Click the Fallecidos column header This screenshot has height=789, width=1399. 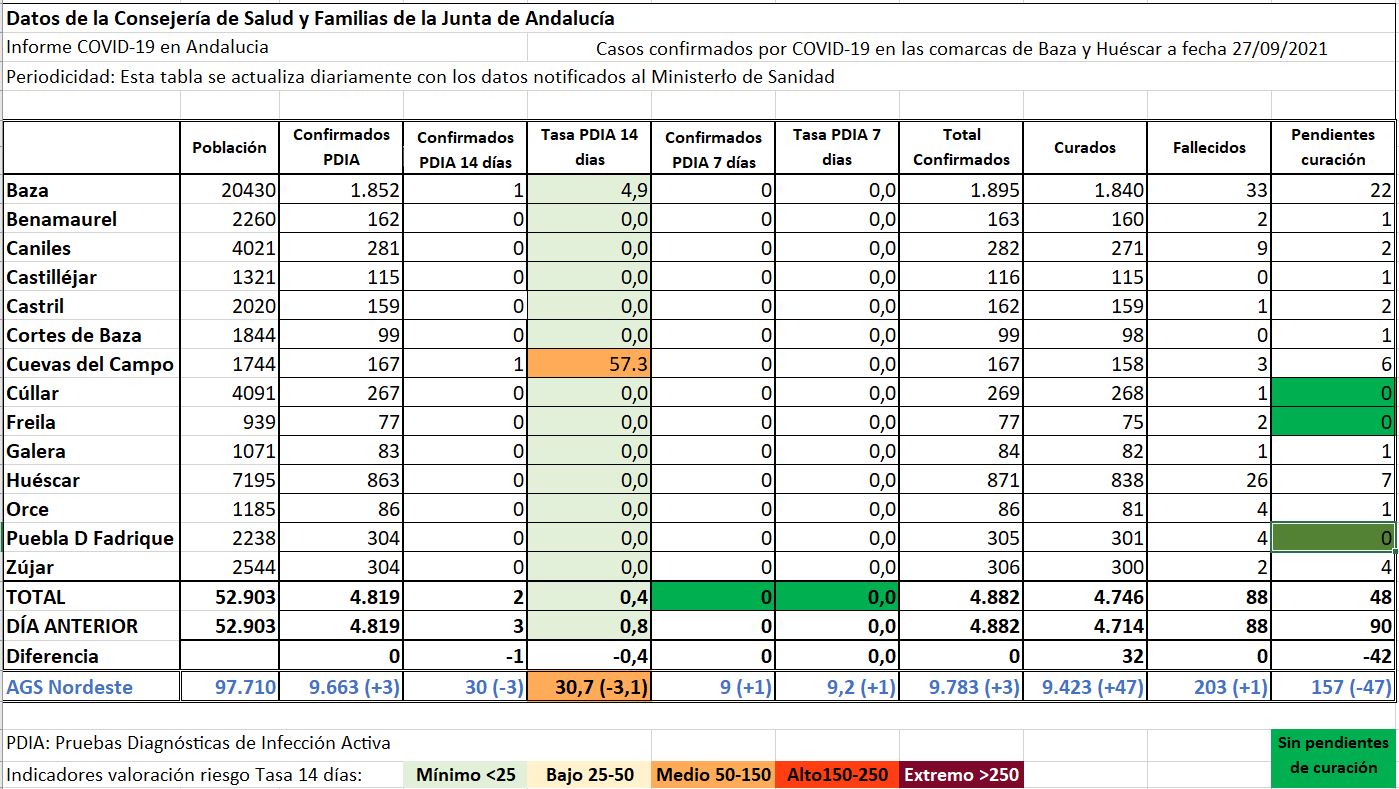pyautogui.click(x=1209, y=147)
